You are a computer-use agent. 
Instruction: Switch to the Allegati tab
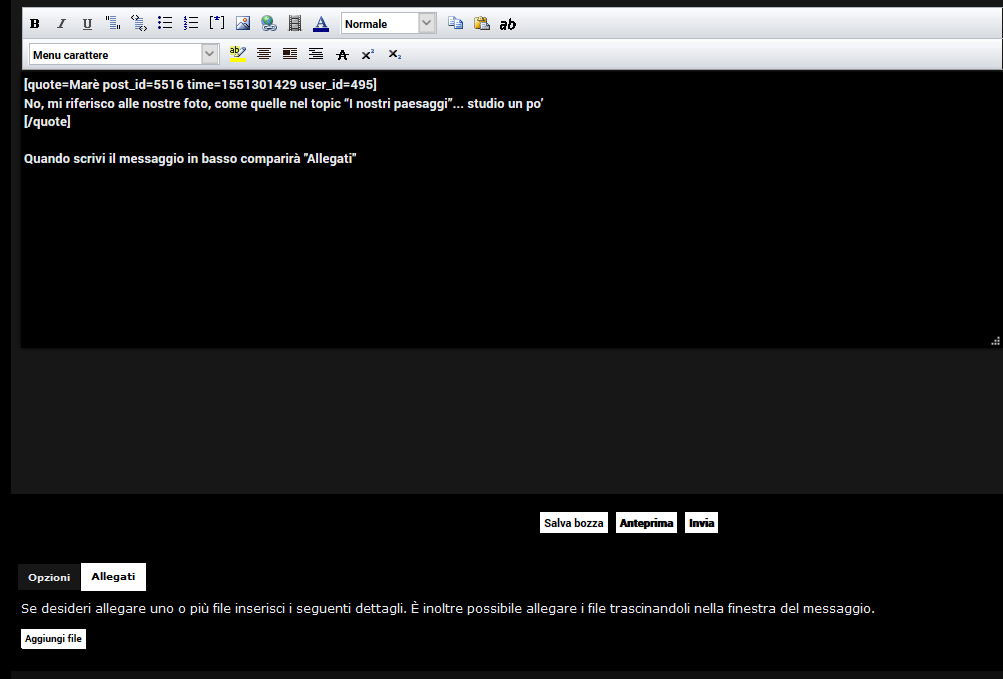click(113, 576)
